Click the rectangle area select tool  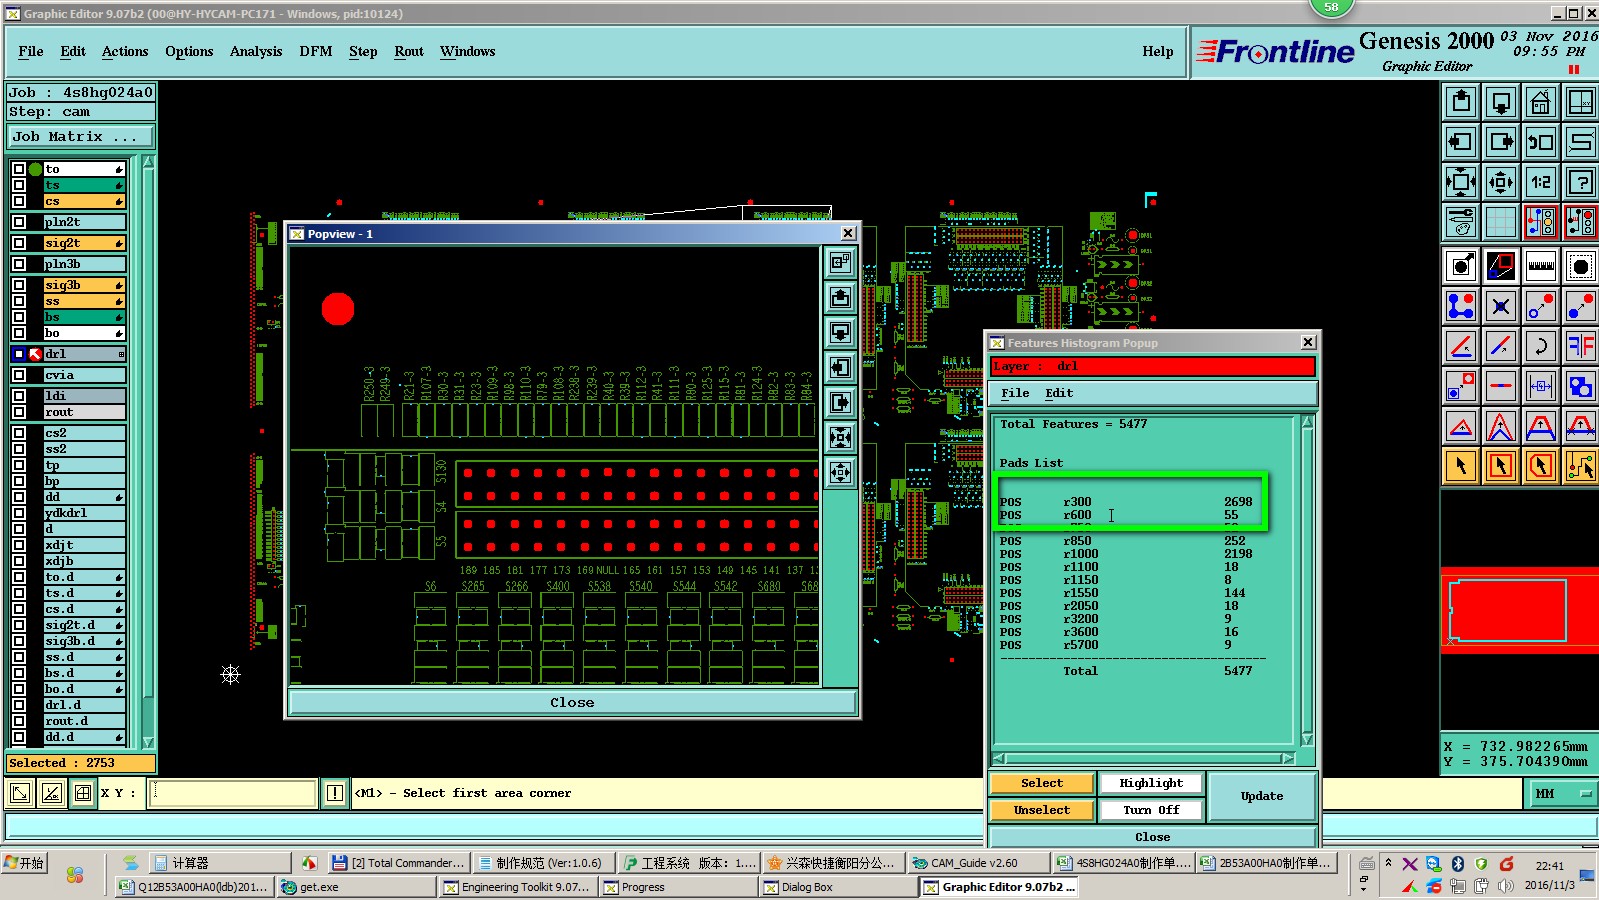point(1501,466)
